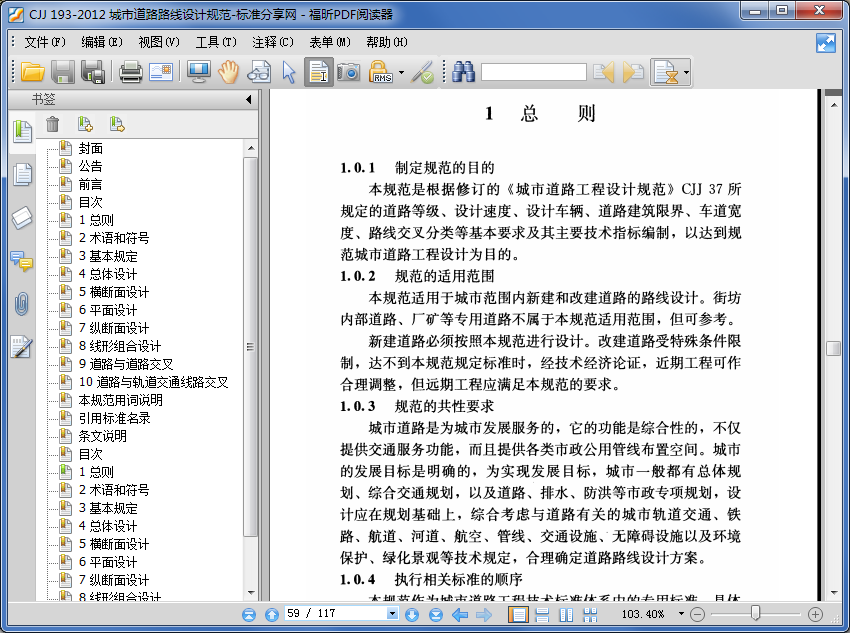This screenshot has width=850, height=633.
Task: Open the 视图(V) menu
Action: 158,42
